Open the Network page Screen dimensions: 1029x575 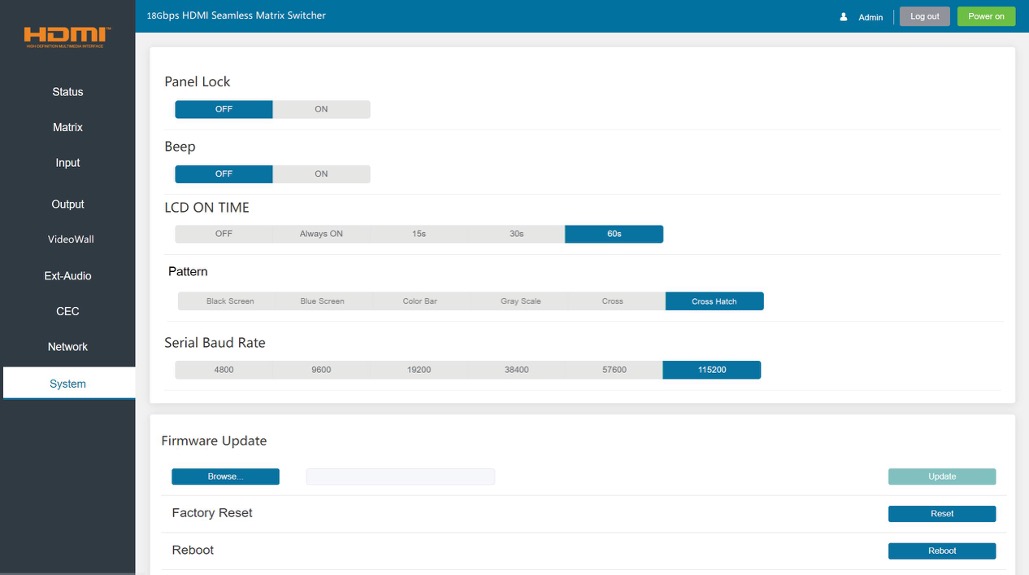[68, 347]
